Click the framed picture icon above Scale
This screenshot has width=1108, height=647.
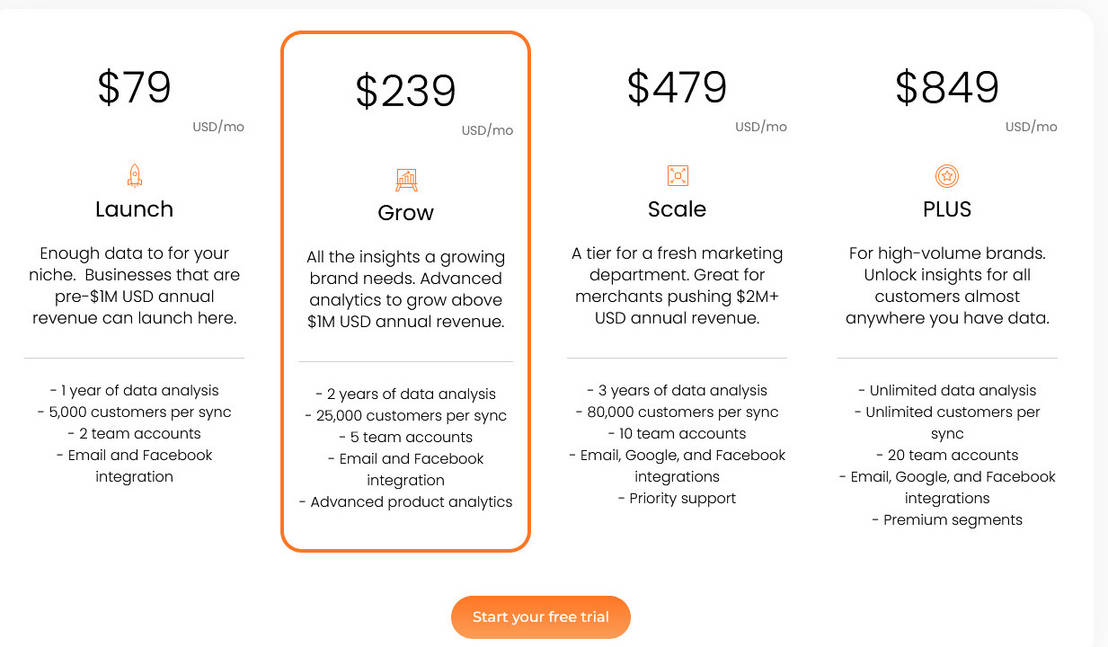pos(677,174)
